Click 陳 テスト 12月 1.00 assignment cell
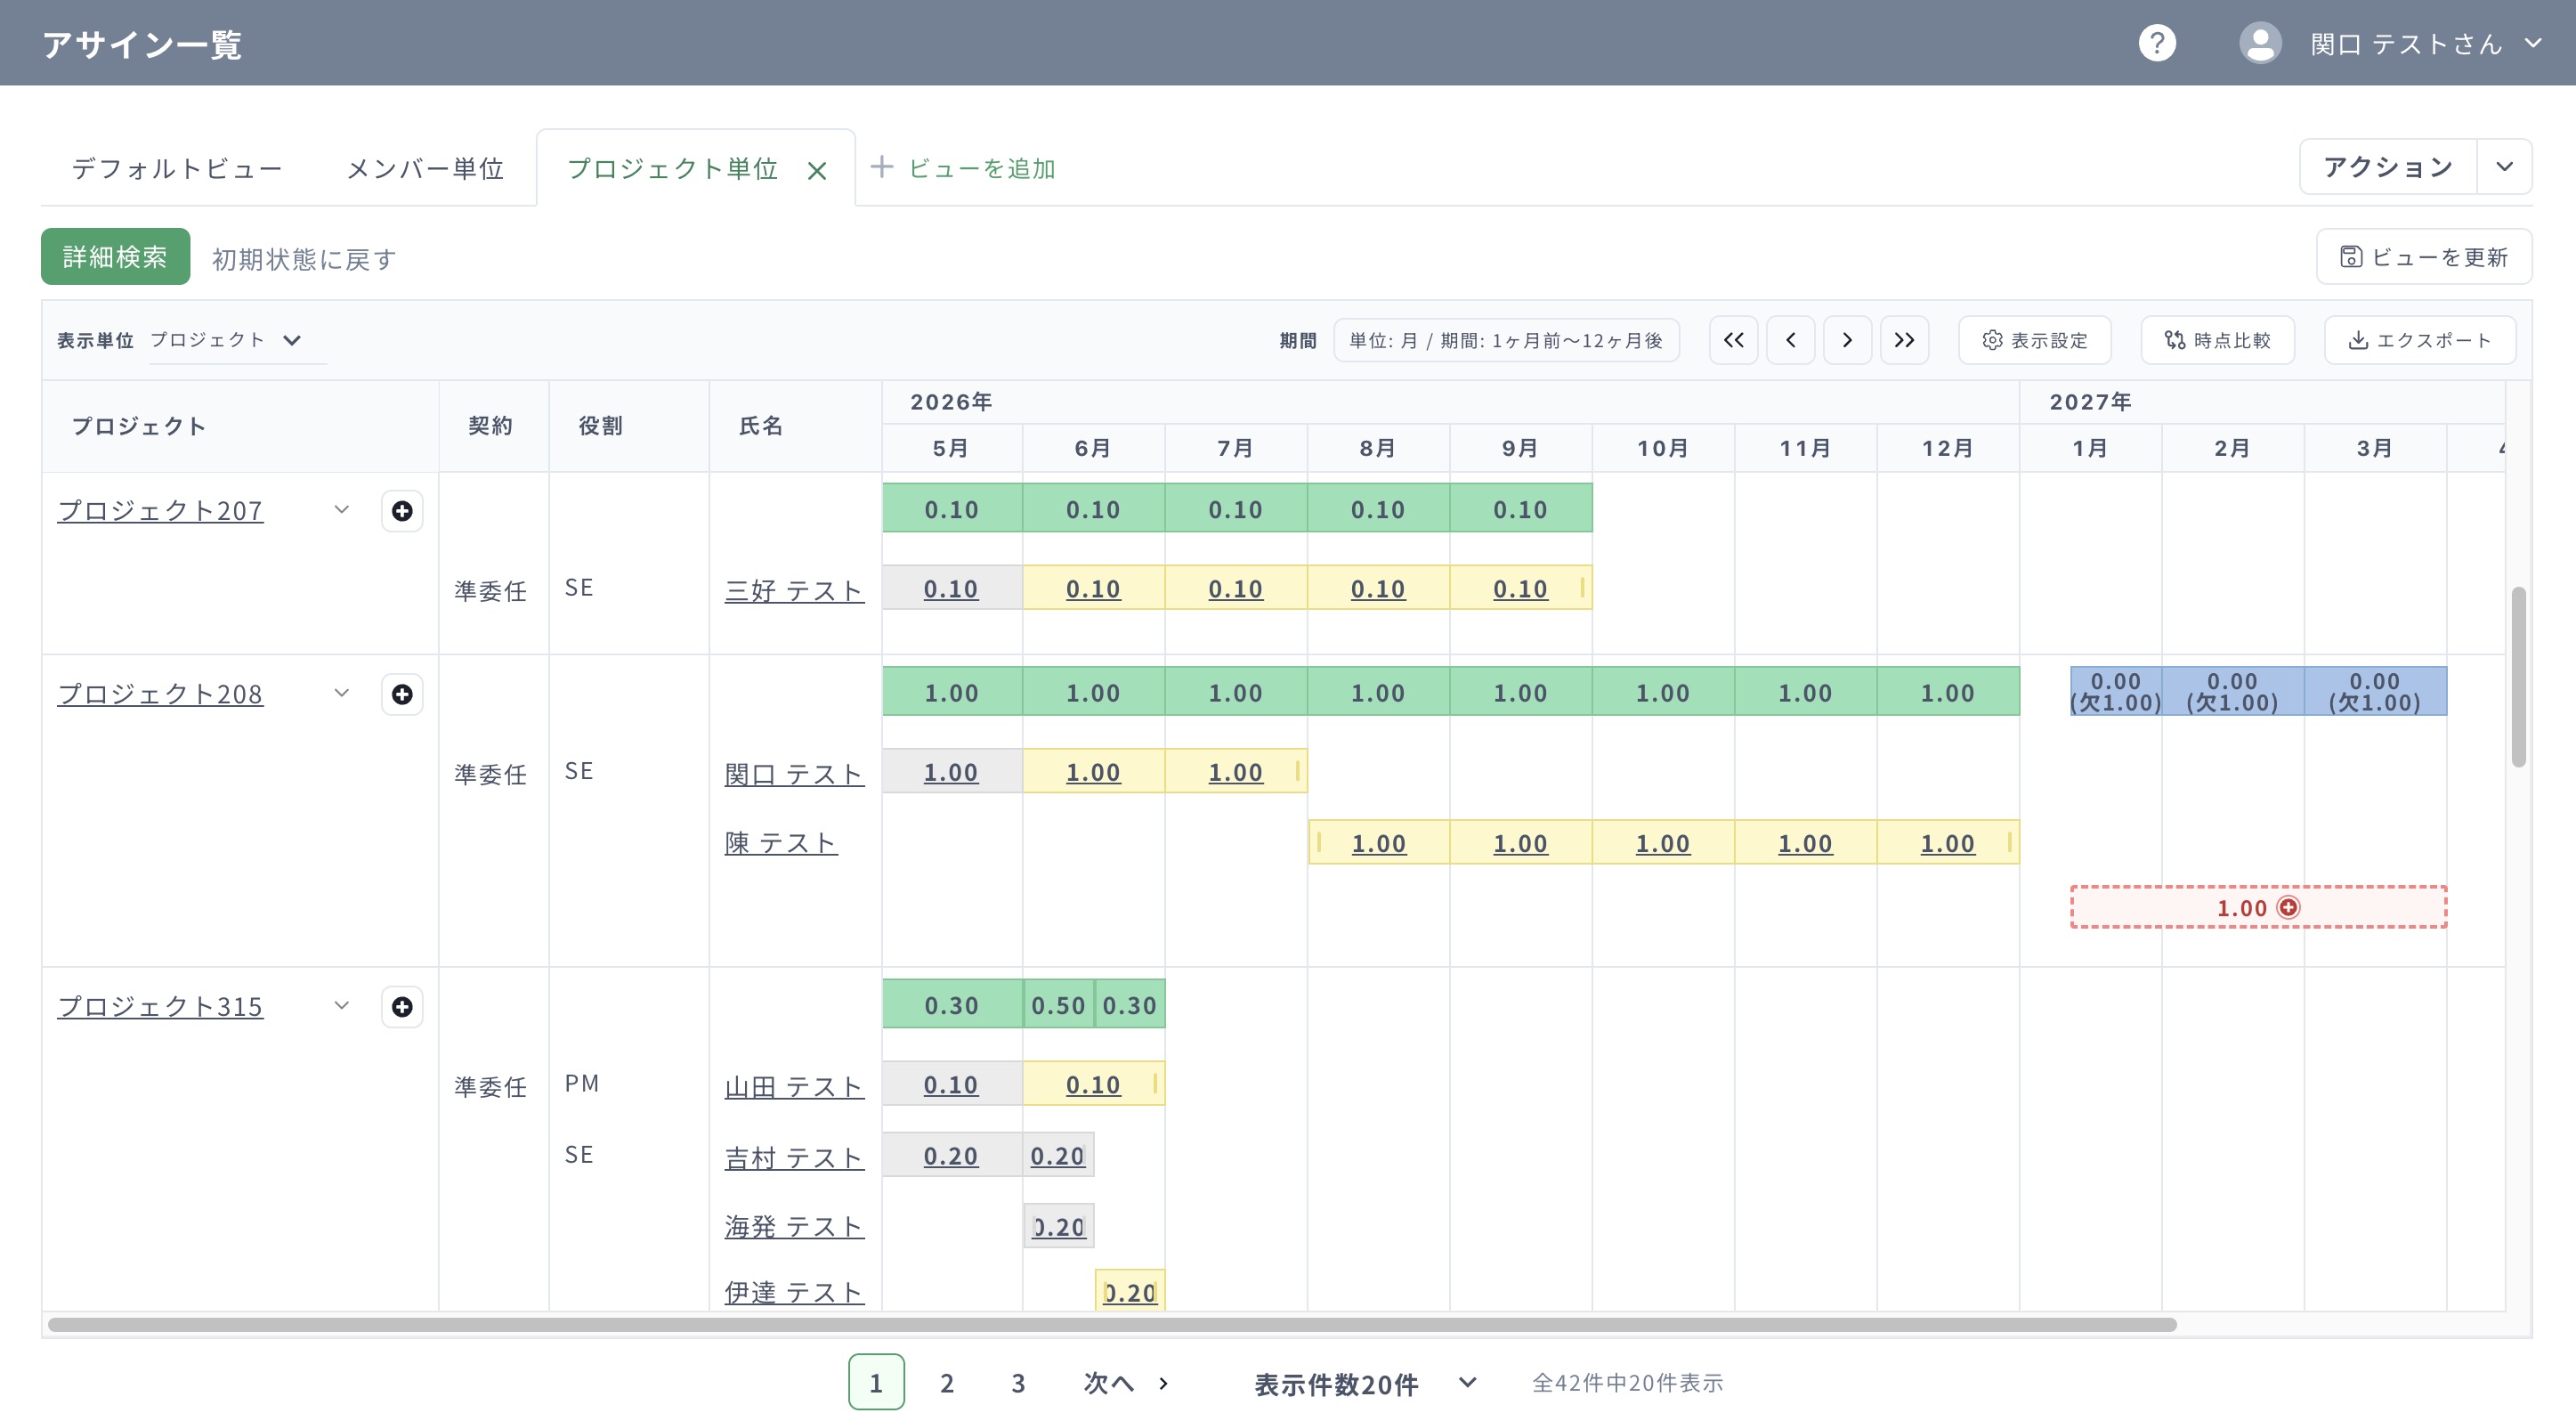This screenshot has height=1421, width=2576. pos(1948,843)
